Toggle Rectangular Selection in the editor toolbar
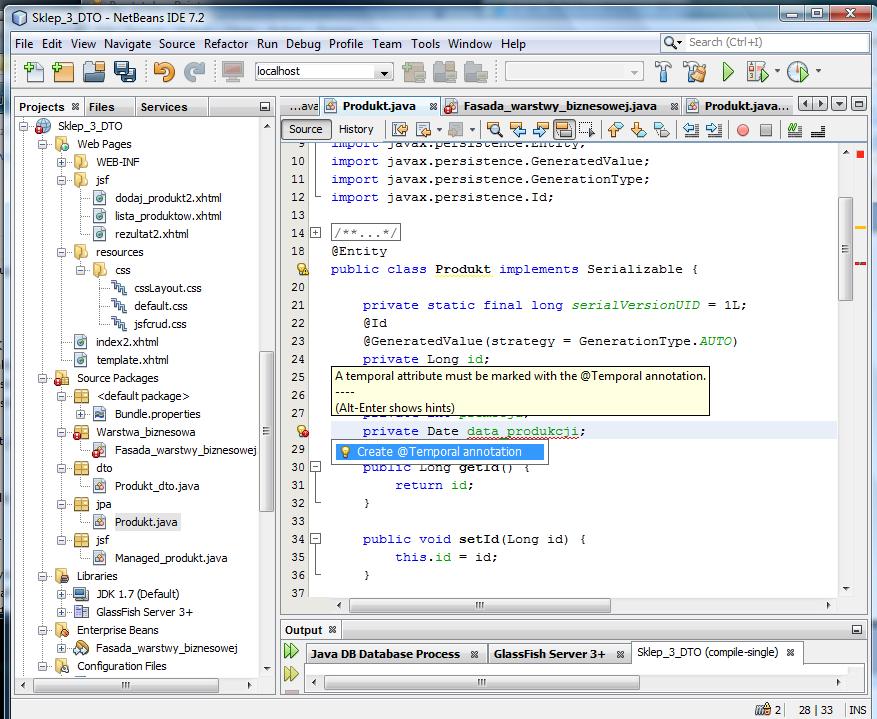Viewport: 877px width, 719px height. click(587, 130)
